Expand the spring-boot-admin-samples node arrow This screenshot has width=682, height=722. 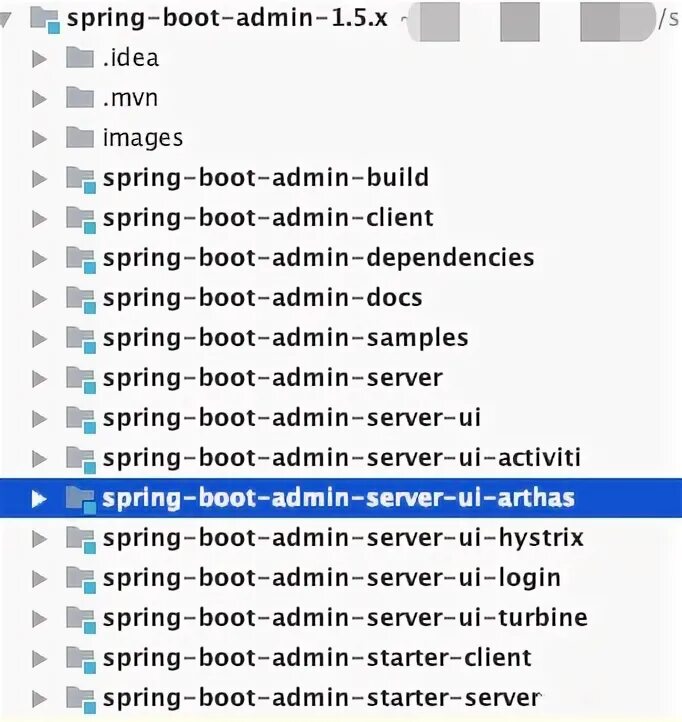[39, 339]
